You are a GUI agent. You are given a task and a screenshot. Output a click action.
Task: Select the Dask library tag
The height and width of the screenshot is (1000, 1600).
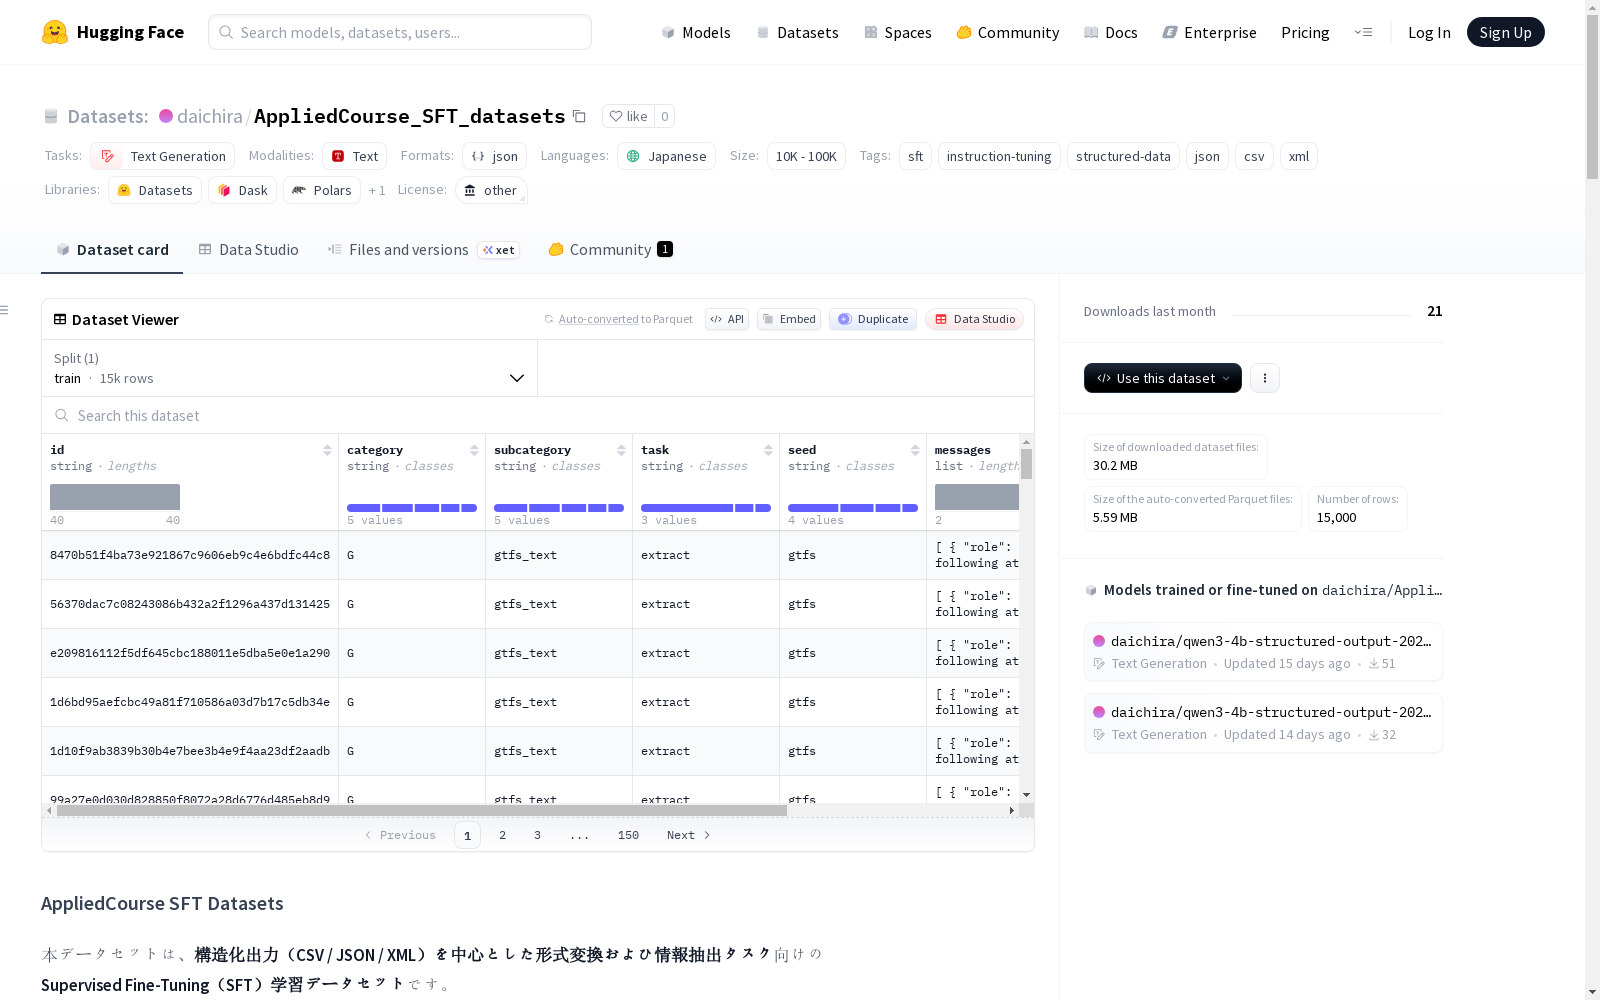pos(242,190)
